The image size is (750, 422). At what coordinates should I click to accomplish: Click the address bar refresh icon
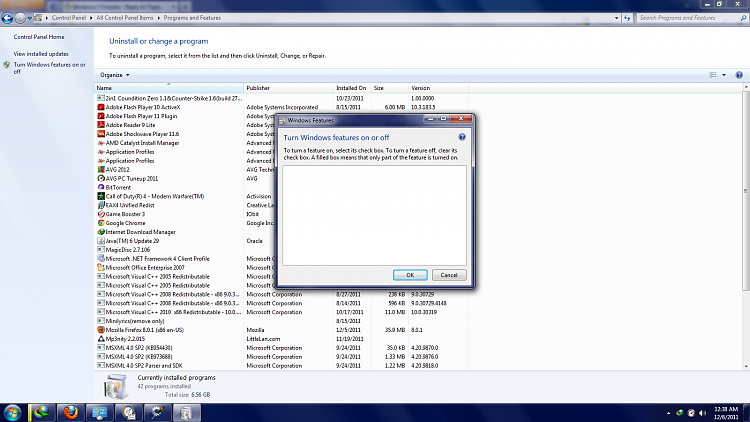627,18
